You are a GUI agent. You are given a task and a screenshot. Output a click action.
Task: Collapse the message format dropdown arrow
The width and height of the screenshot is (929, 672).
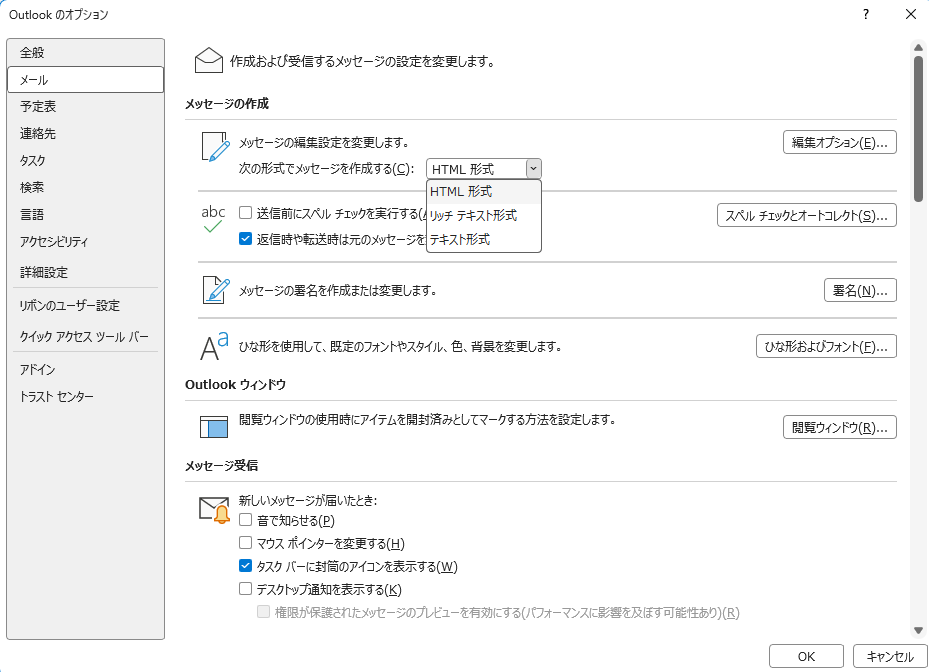[533, 169]
